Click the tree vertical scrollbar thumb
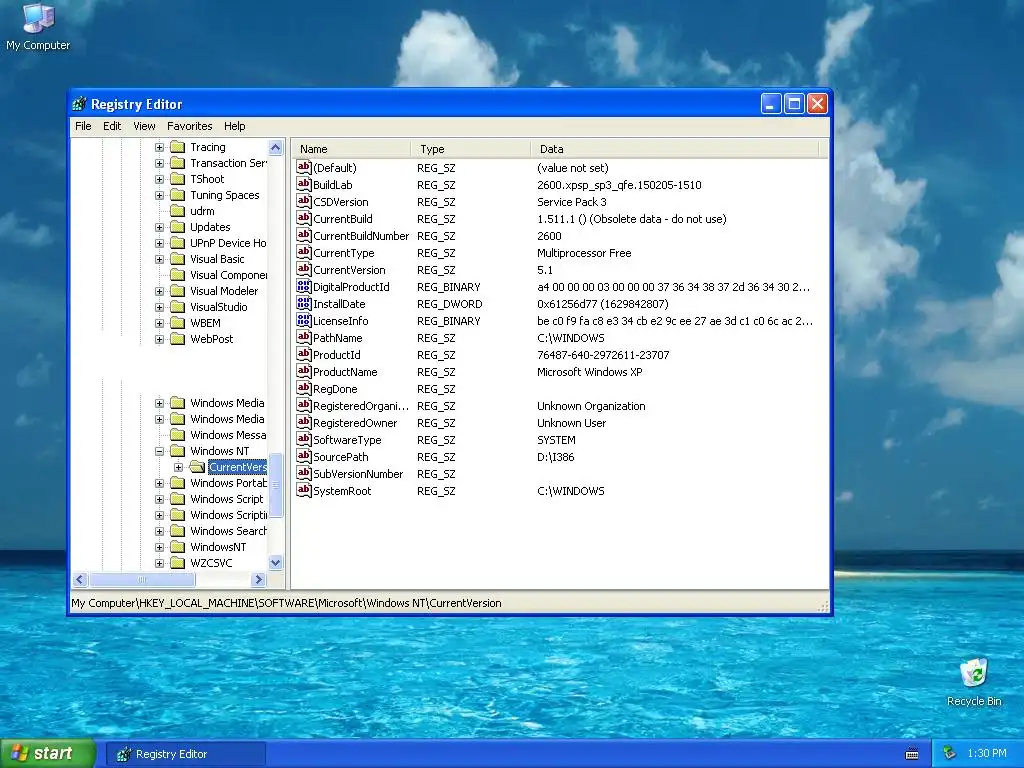 276,485
